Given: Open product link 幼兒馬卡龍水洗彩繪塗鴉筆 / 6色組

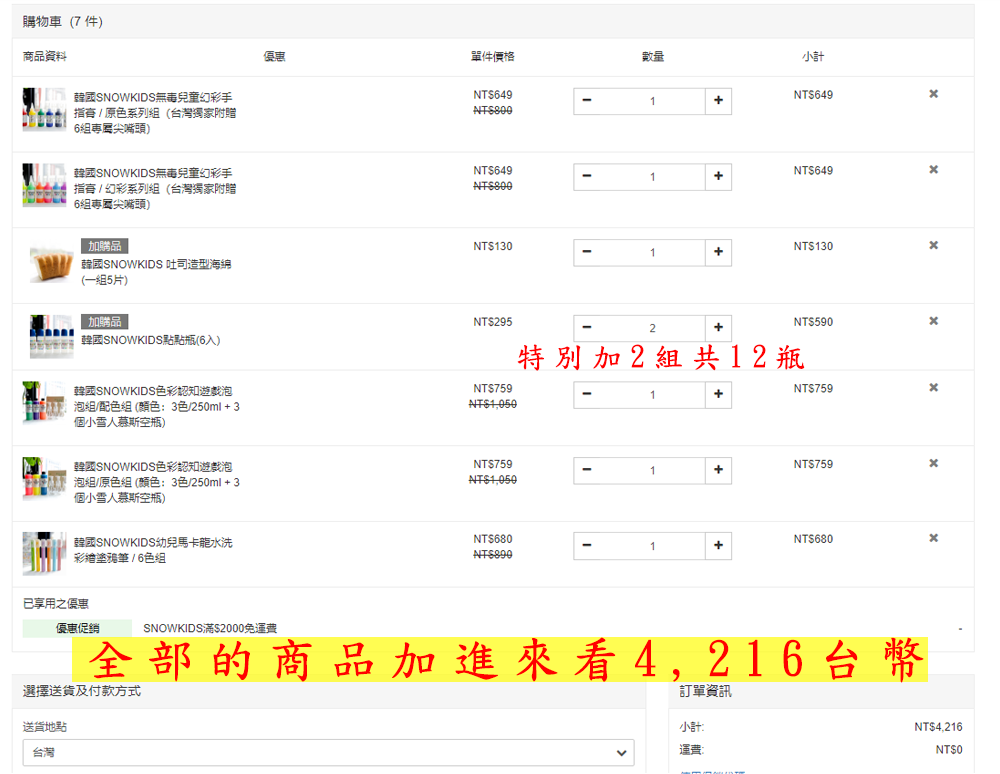Looking at the screenshot, I should (153, 550).
